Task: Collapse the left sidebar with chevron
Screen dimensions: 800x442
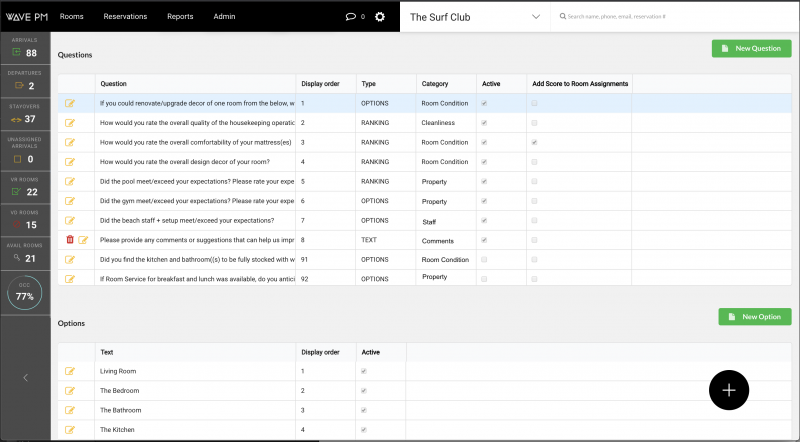Action: pyautogui.click(x=25, y=377)
